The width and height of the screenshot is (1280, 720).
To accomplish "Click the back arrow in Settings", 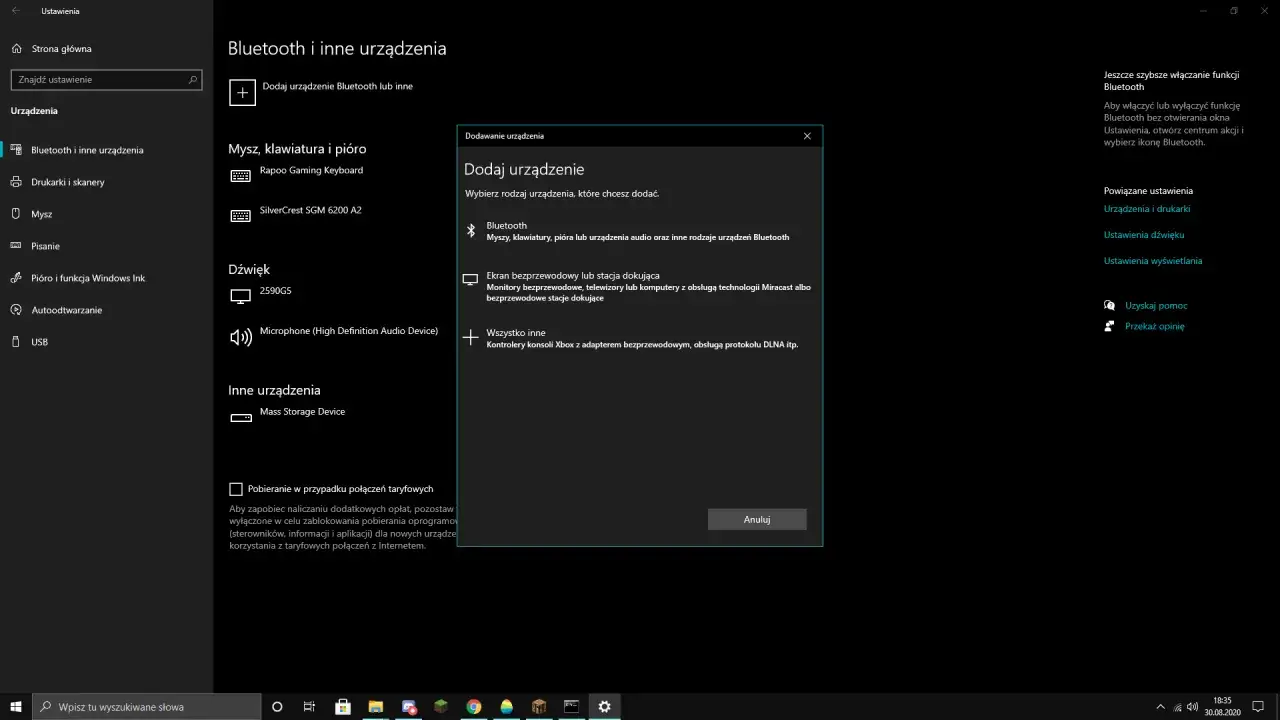I will coord(15,10).
